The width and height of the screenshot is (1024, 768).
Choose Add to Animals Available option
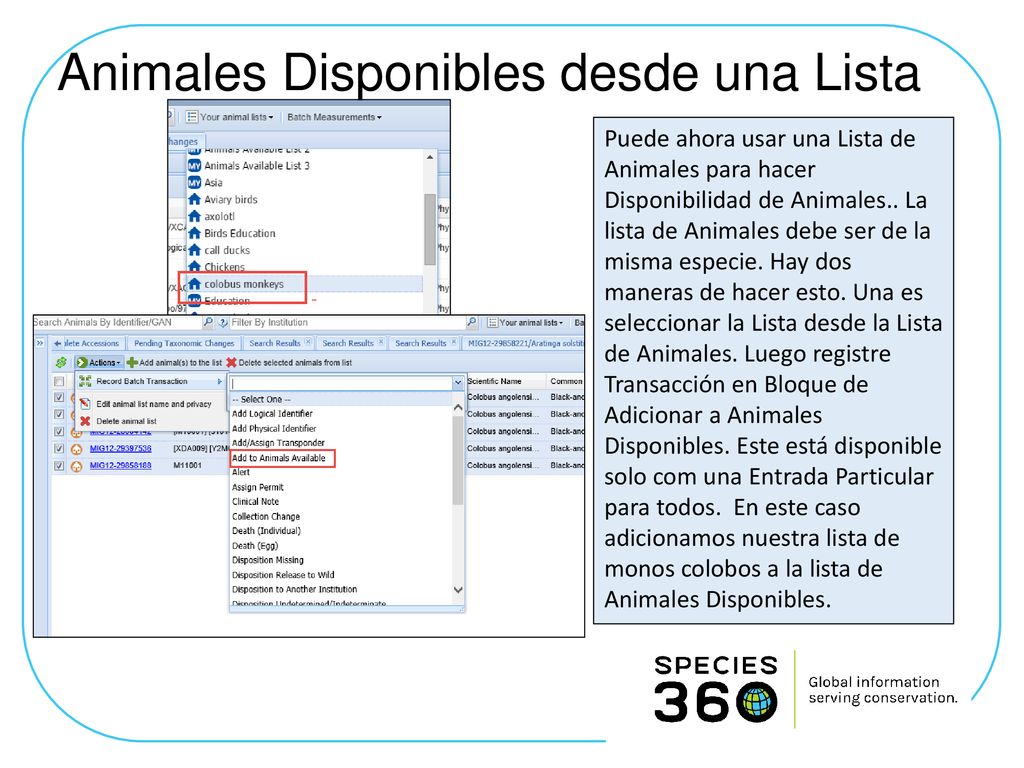279,458
